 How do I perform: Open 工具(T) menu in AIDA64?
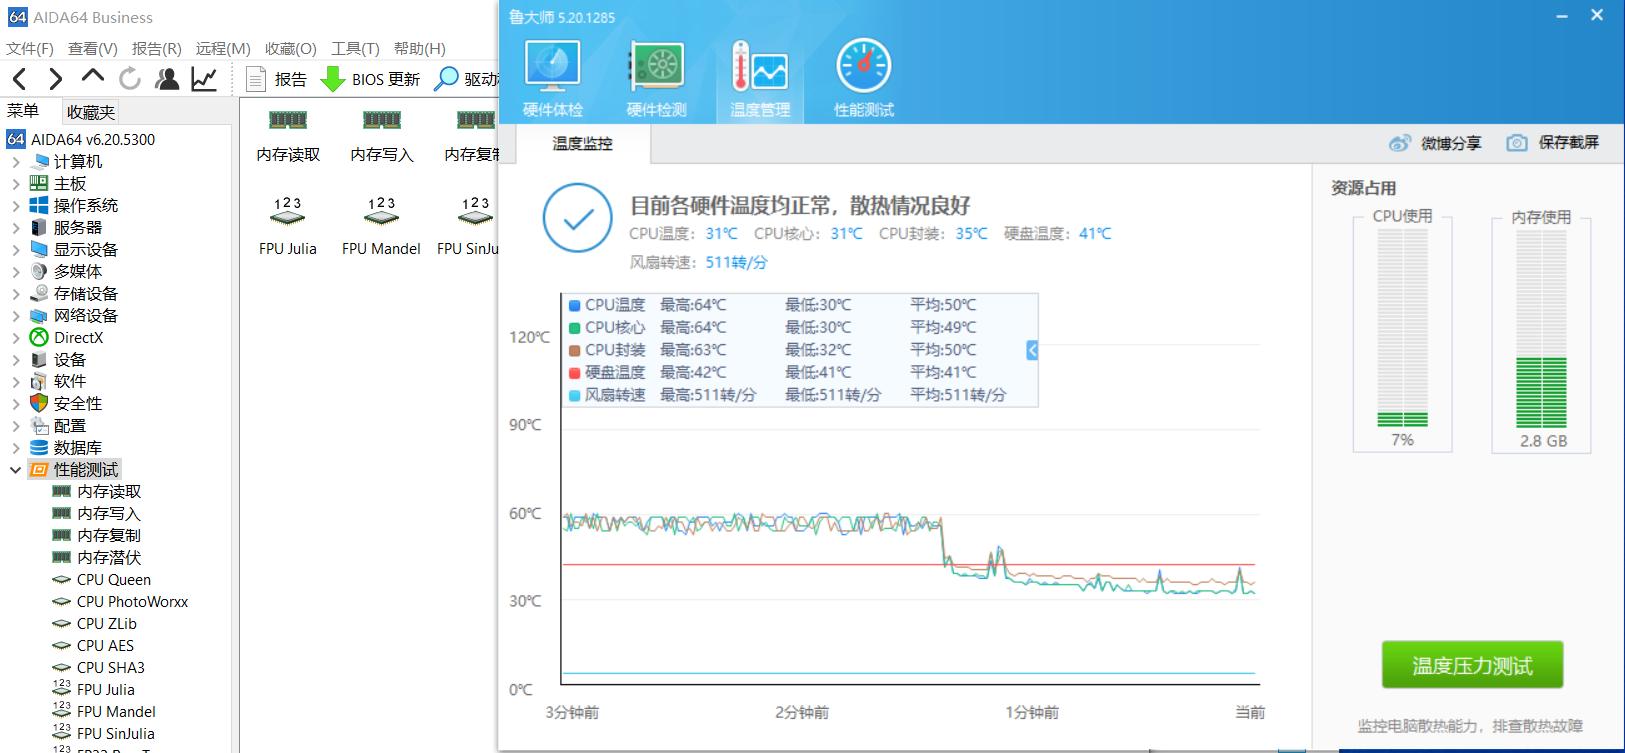[355, 48]
